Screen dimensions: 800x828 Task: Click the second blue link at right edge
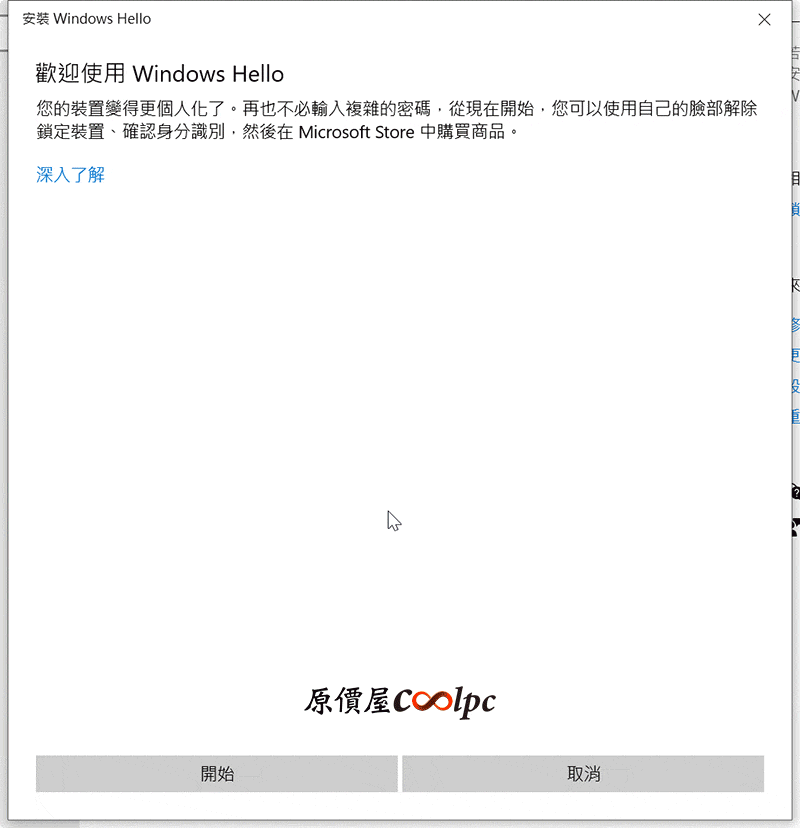tap(796, 324)
